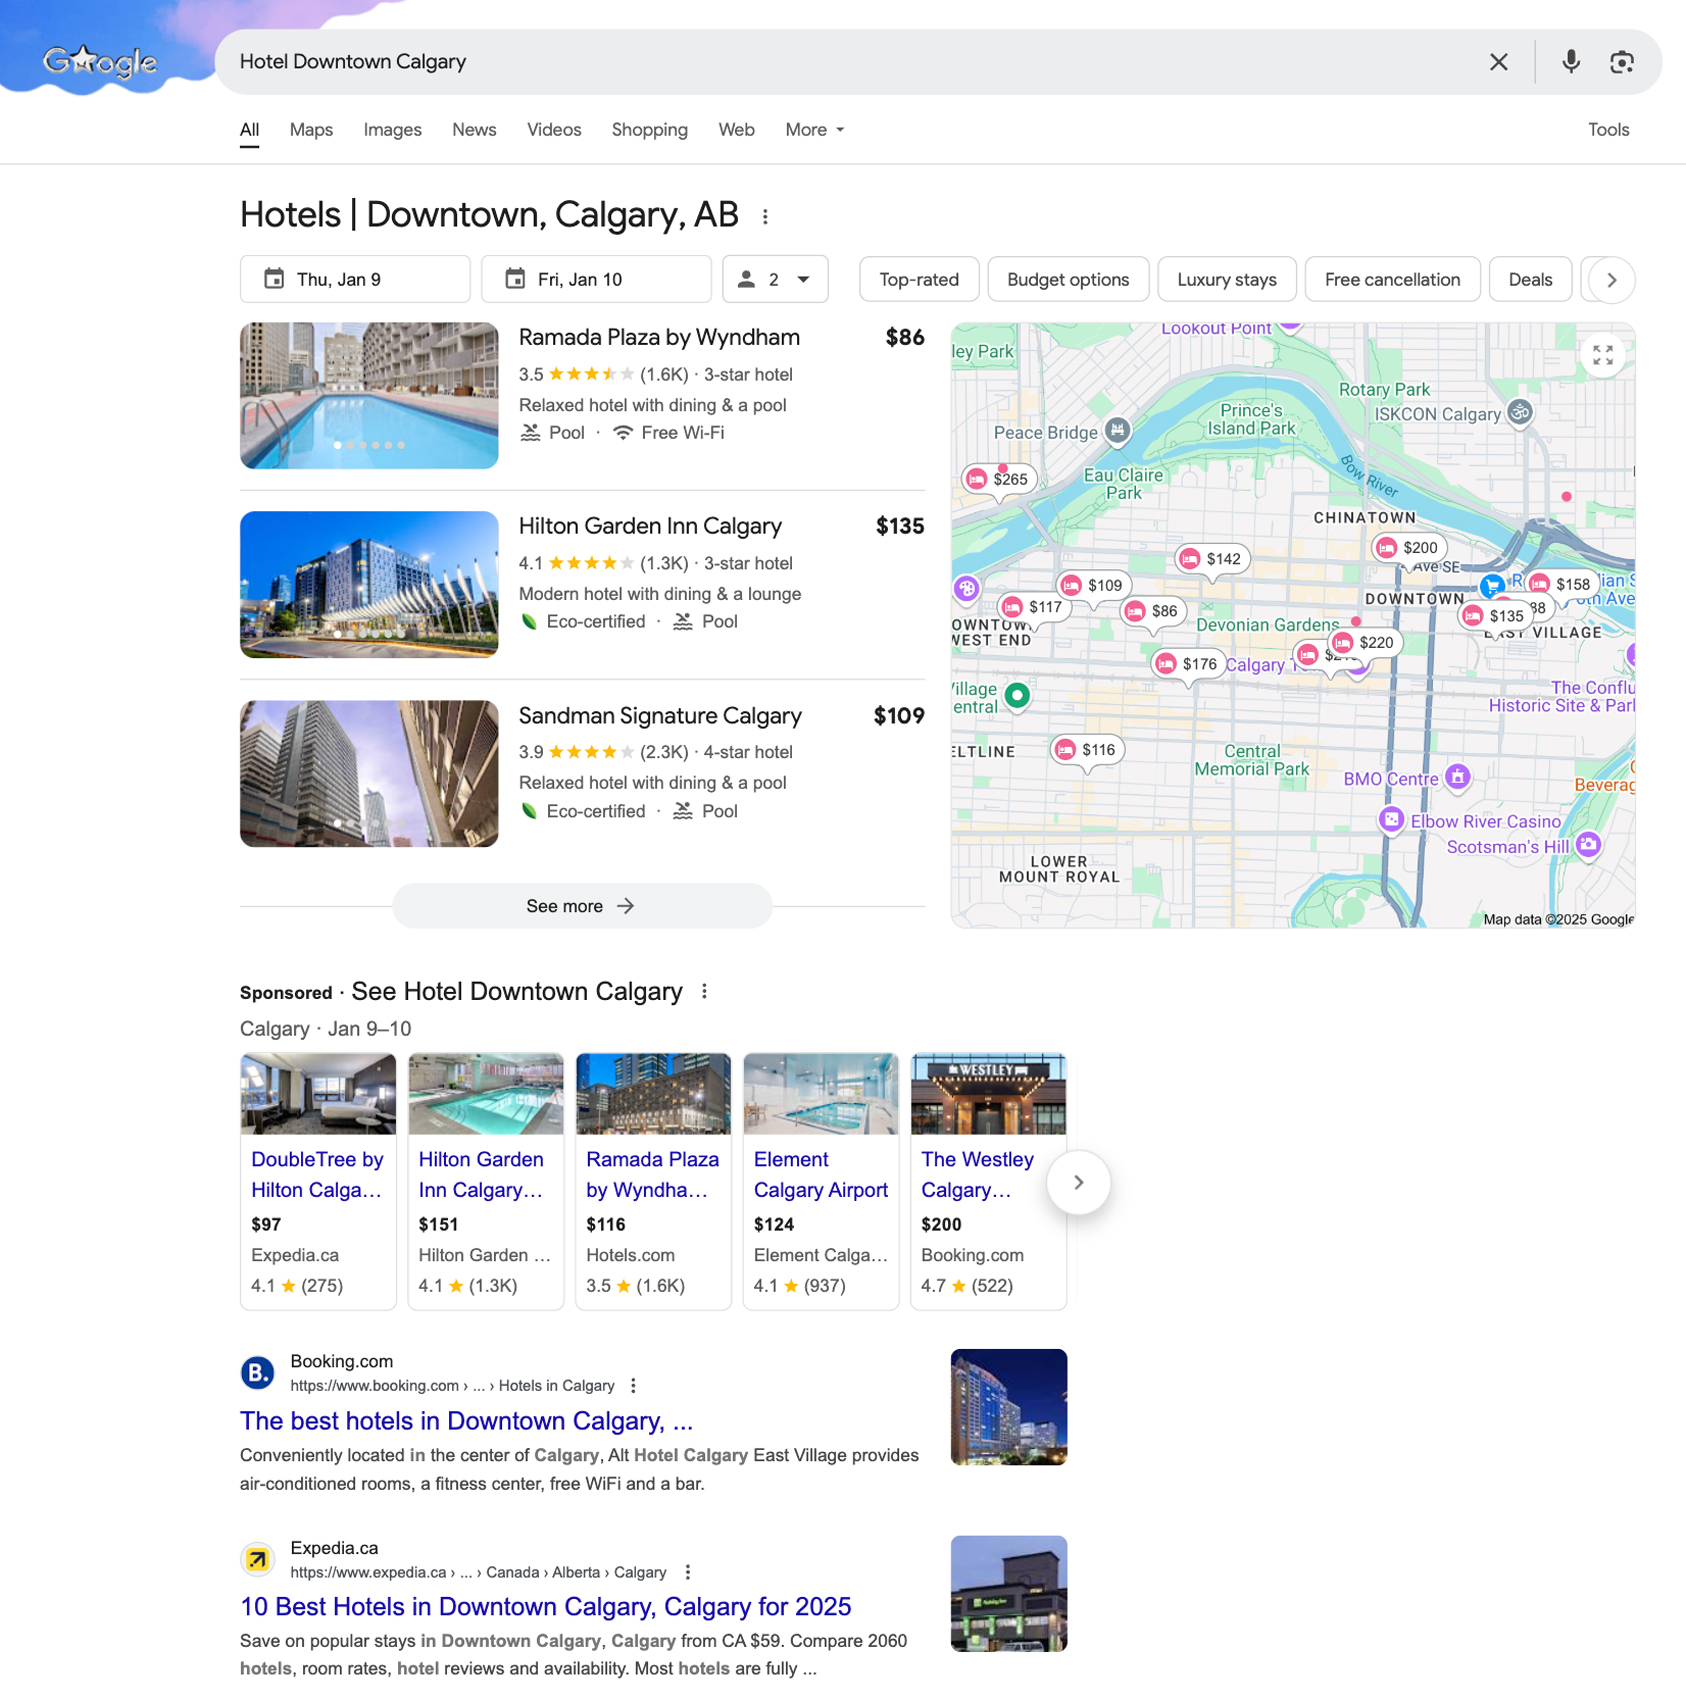Click the search input field
Image resolution: width=1686 pixels, height=1700 pixels.
click(850, 62)
